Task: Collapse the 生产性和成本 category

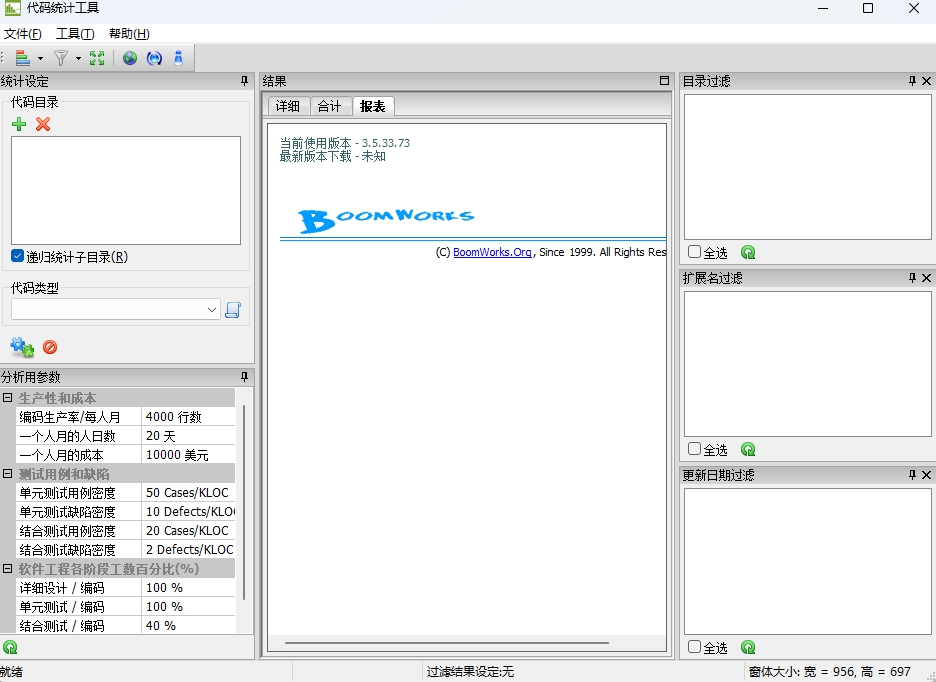Action: click(7, 398)
